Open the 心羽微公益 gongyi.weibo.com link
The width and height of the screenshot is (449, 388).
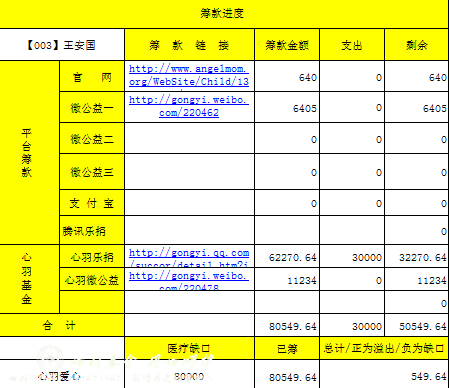[189, 281]
